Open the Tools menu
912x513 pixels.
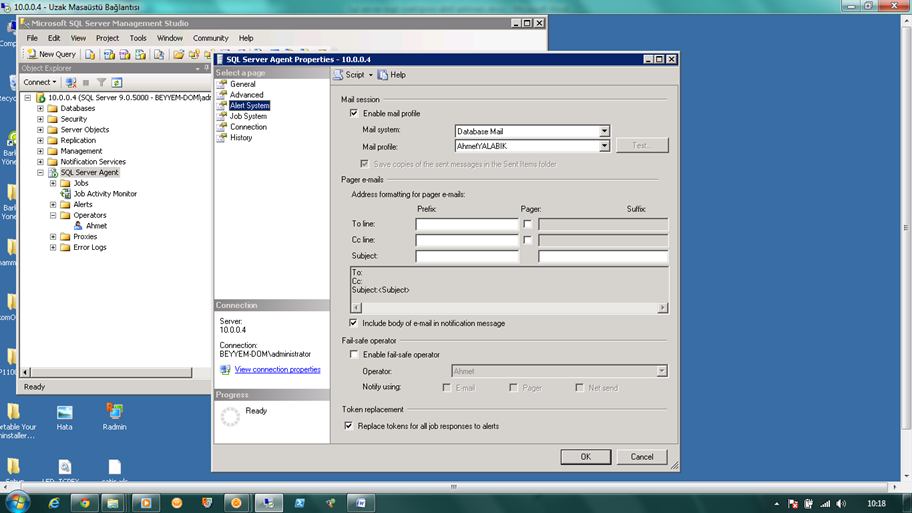(x=138, y=38)
